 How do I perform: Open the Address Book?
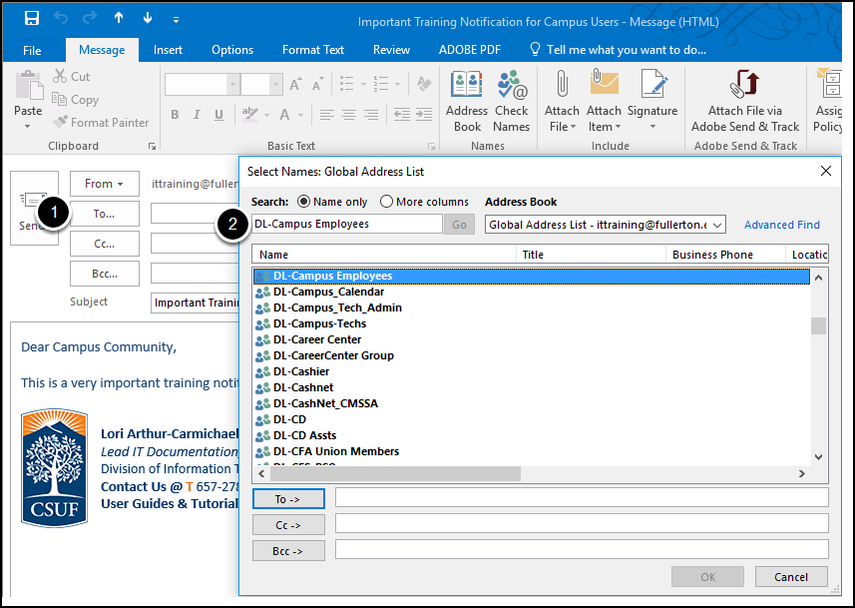click(x=467, y=101)
